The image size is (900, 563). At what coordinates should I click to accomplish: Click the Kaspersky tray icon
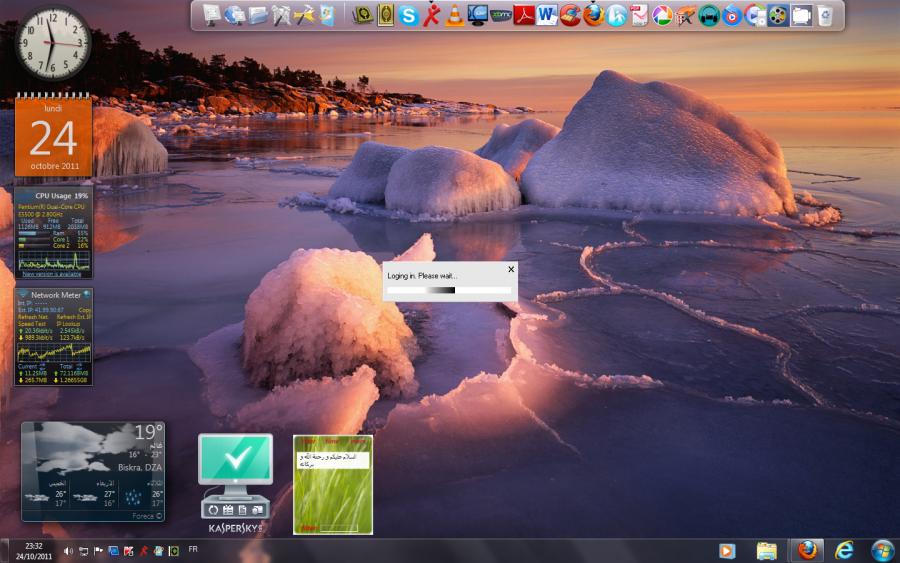pyautogui.click(x=129, y=551)
